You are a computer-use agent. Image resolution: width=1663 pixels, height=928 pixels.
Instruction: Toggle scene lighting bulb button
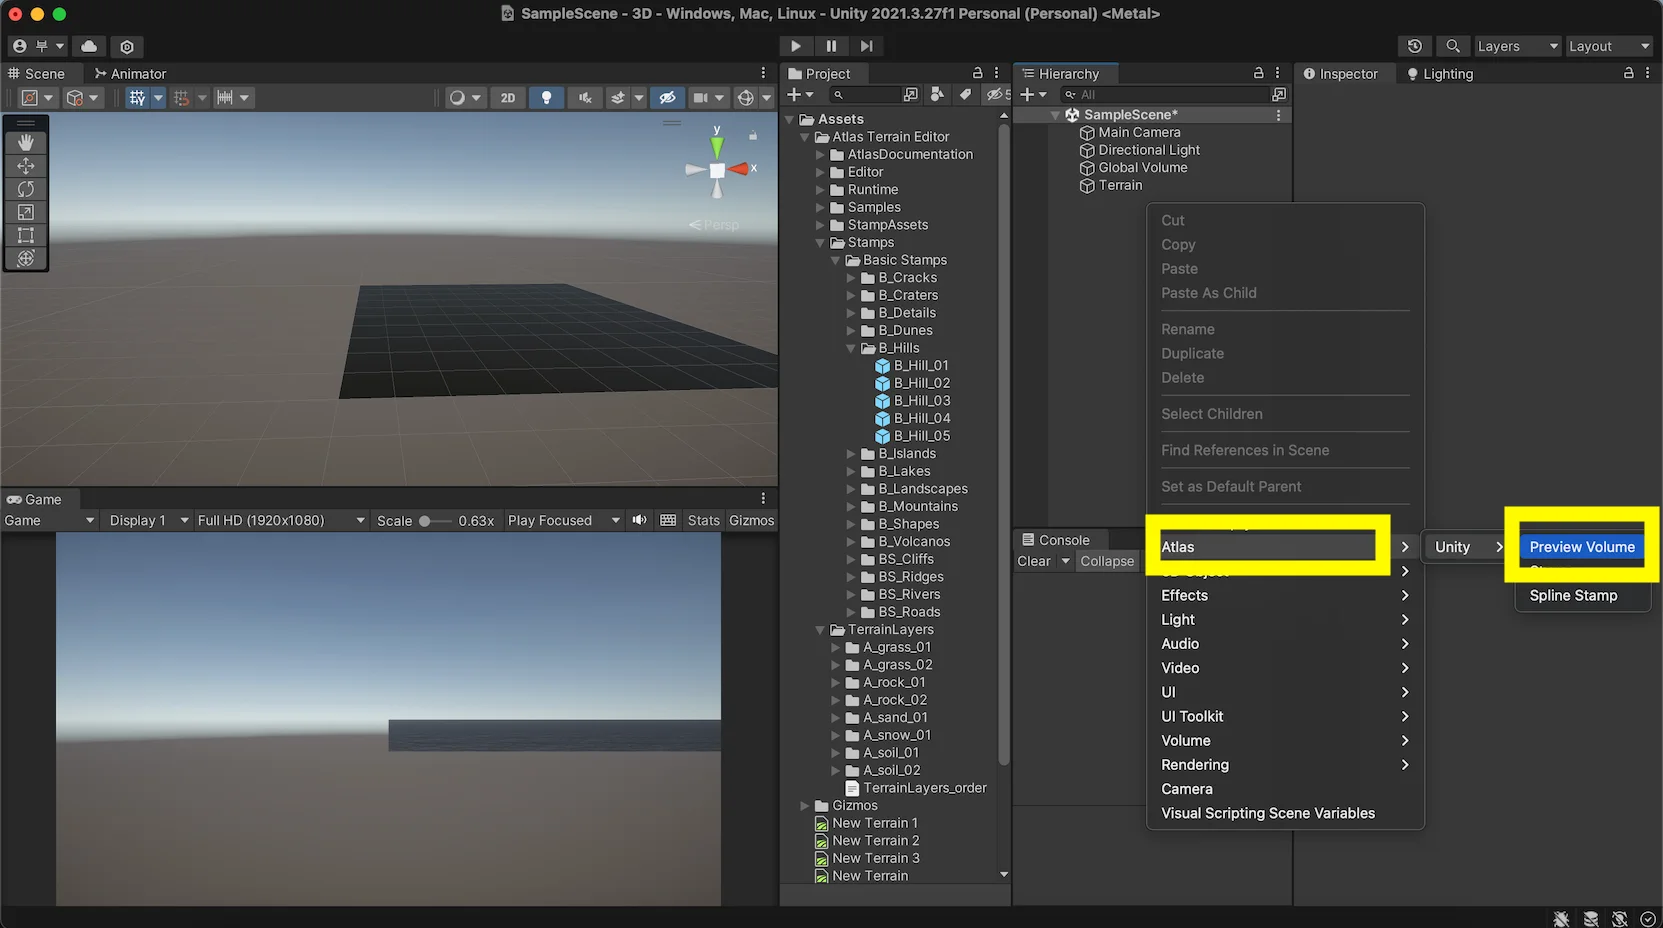point(546,98)
